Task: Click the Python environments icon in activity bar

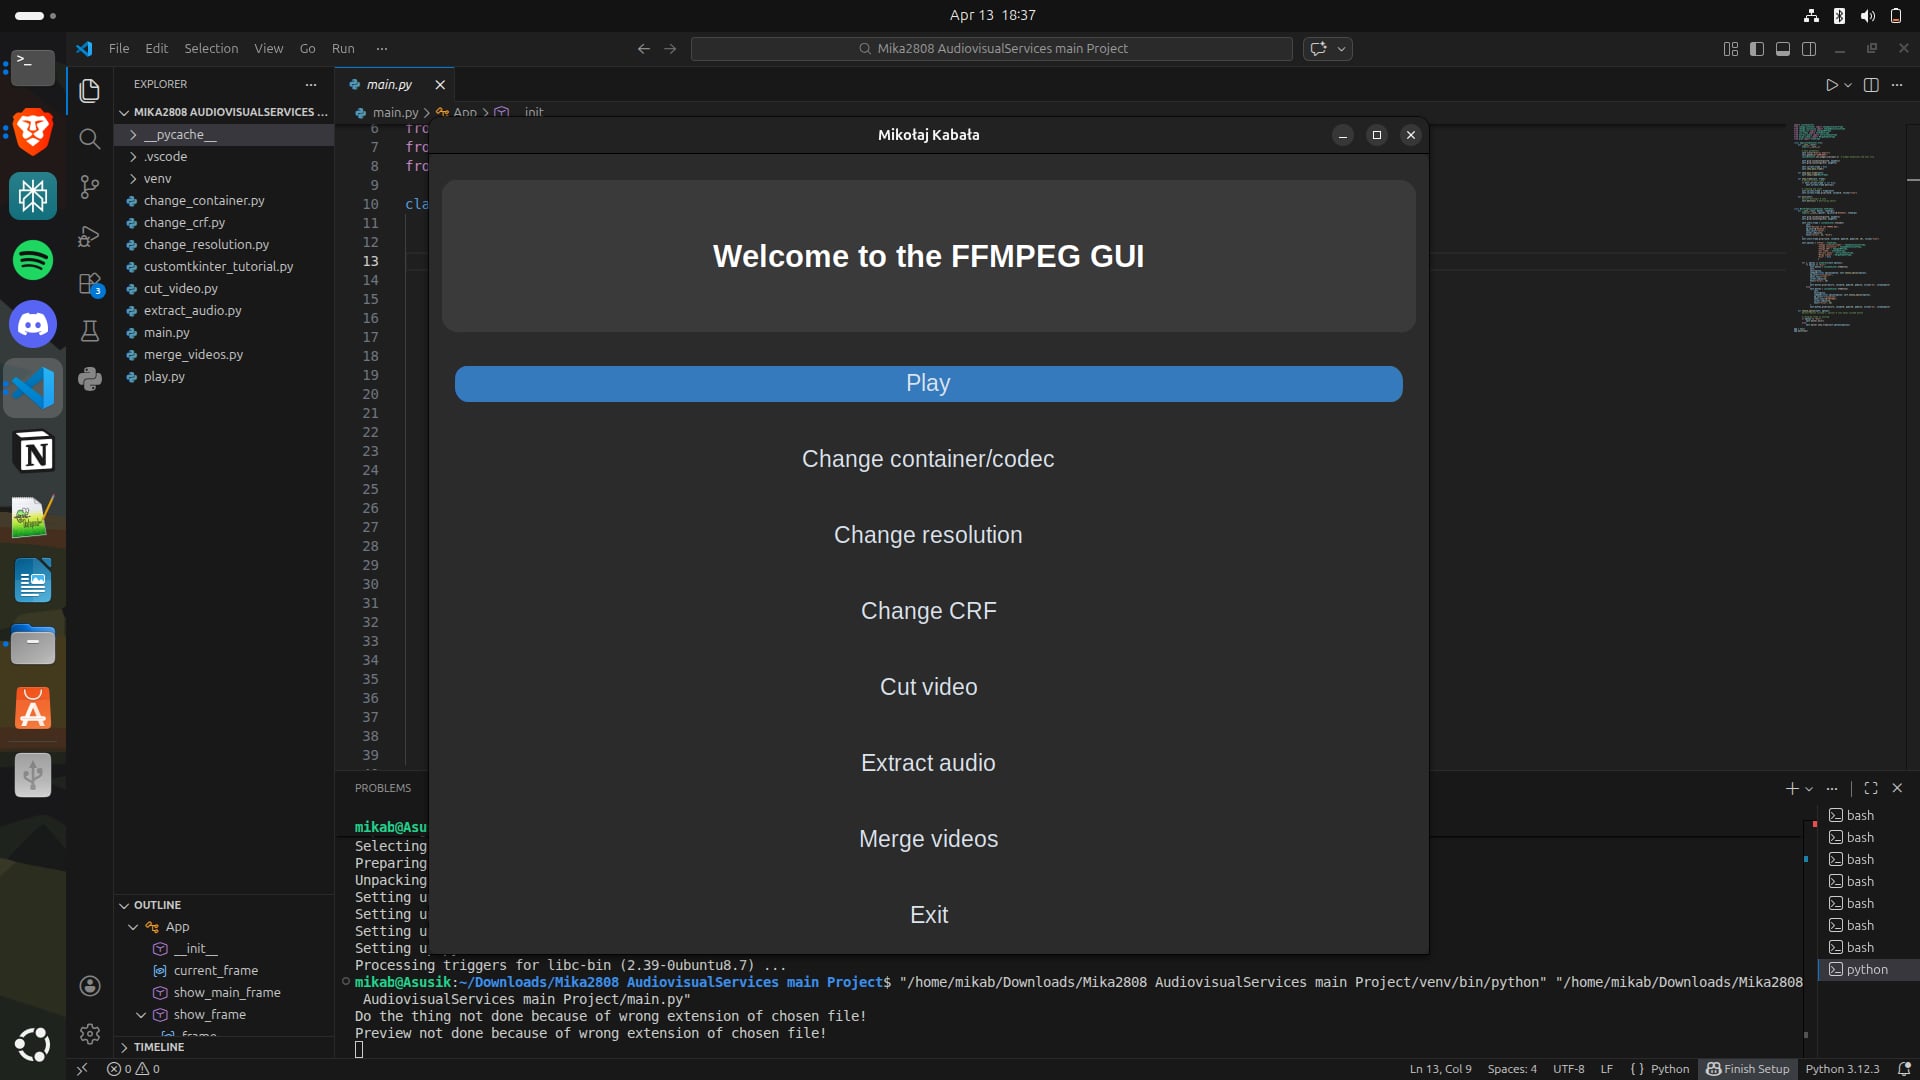Action: (x=90, y=379)
